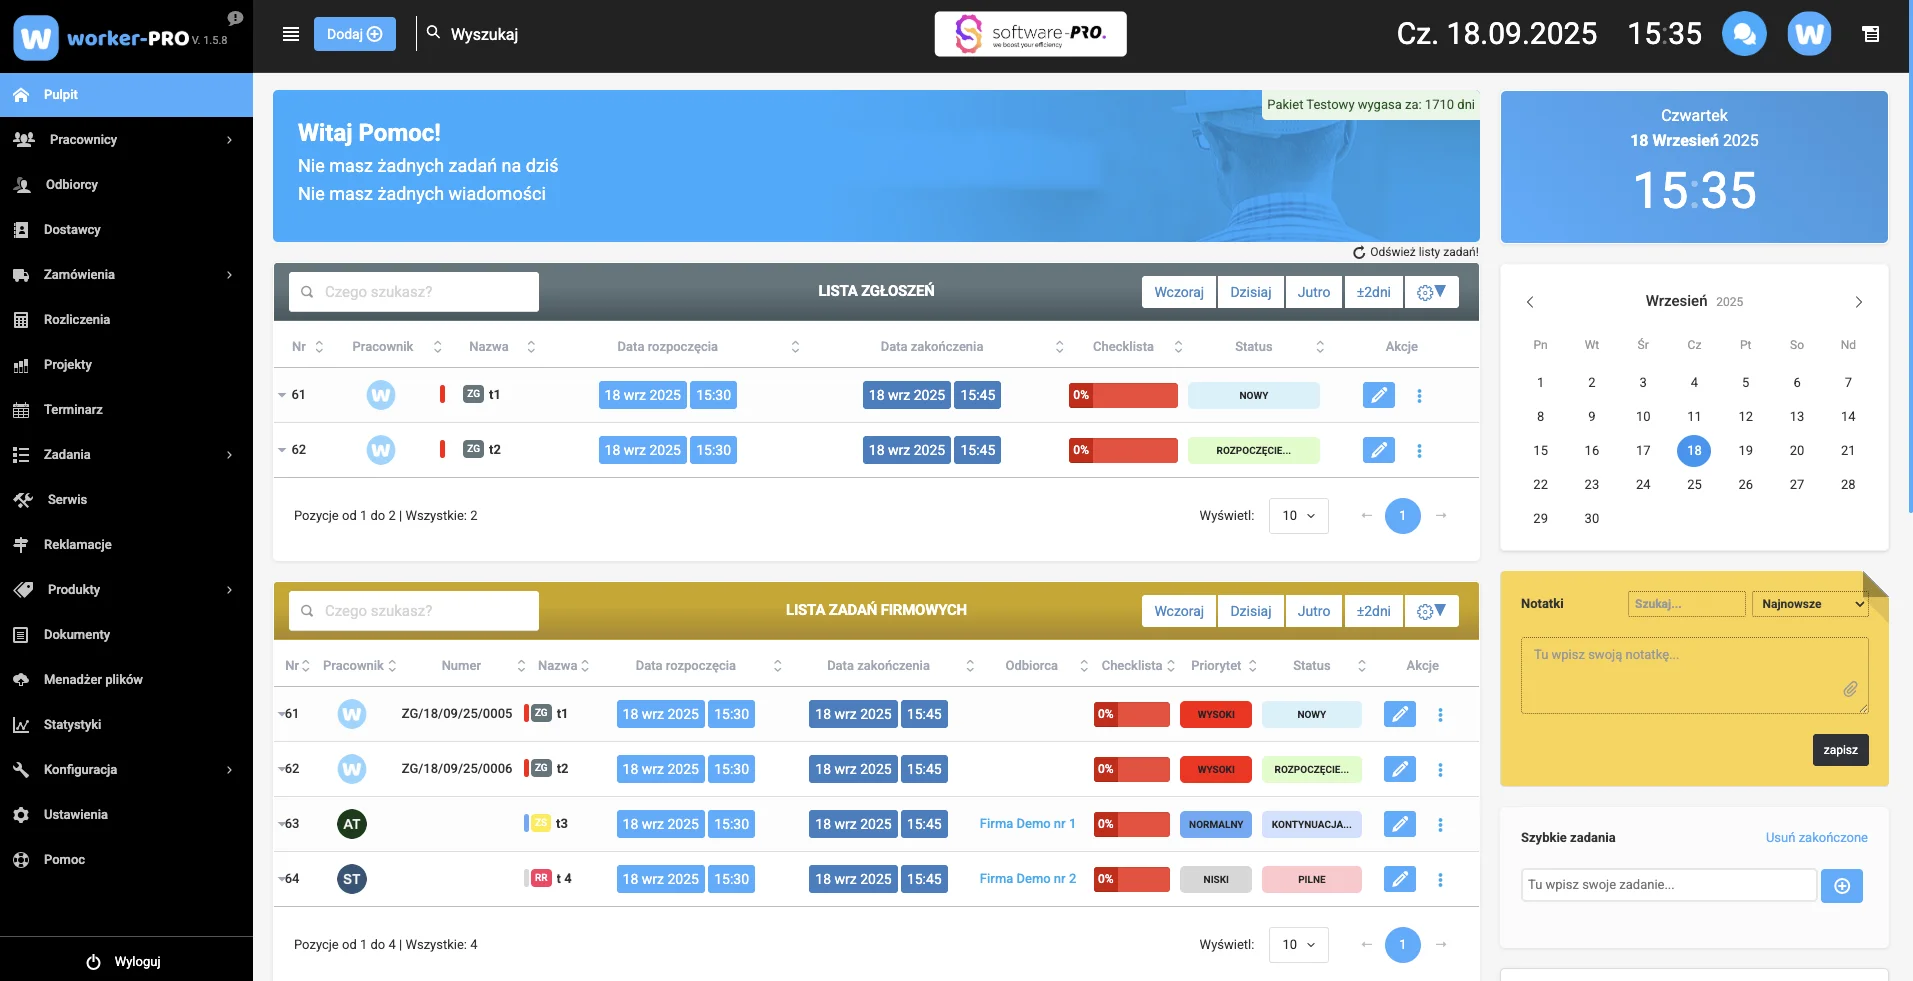Filter Lista zadań firmowych by Dzisiaj
Image resolution: width=1913 pixels, height=981 pixels.
1251,611
